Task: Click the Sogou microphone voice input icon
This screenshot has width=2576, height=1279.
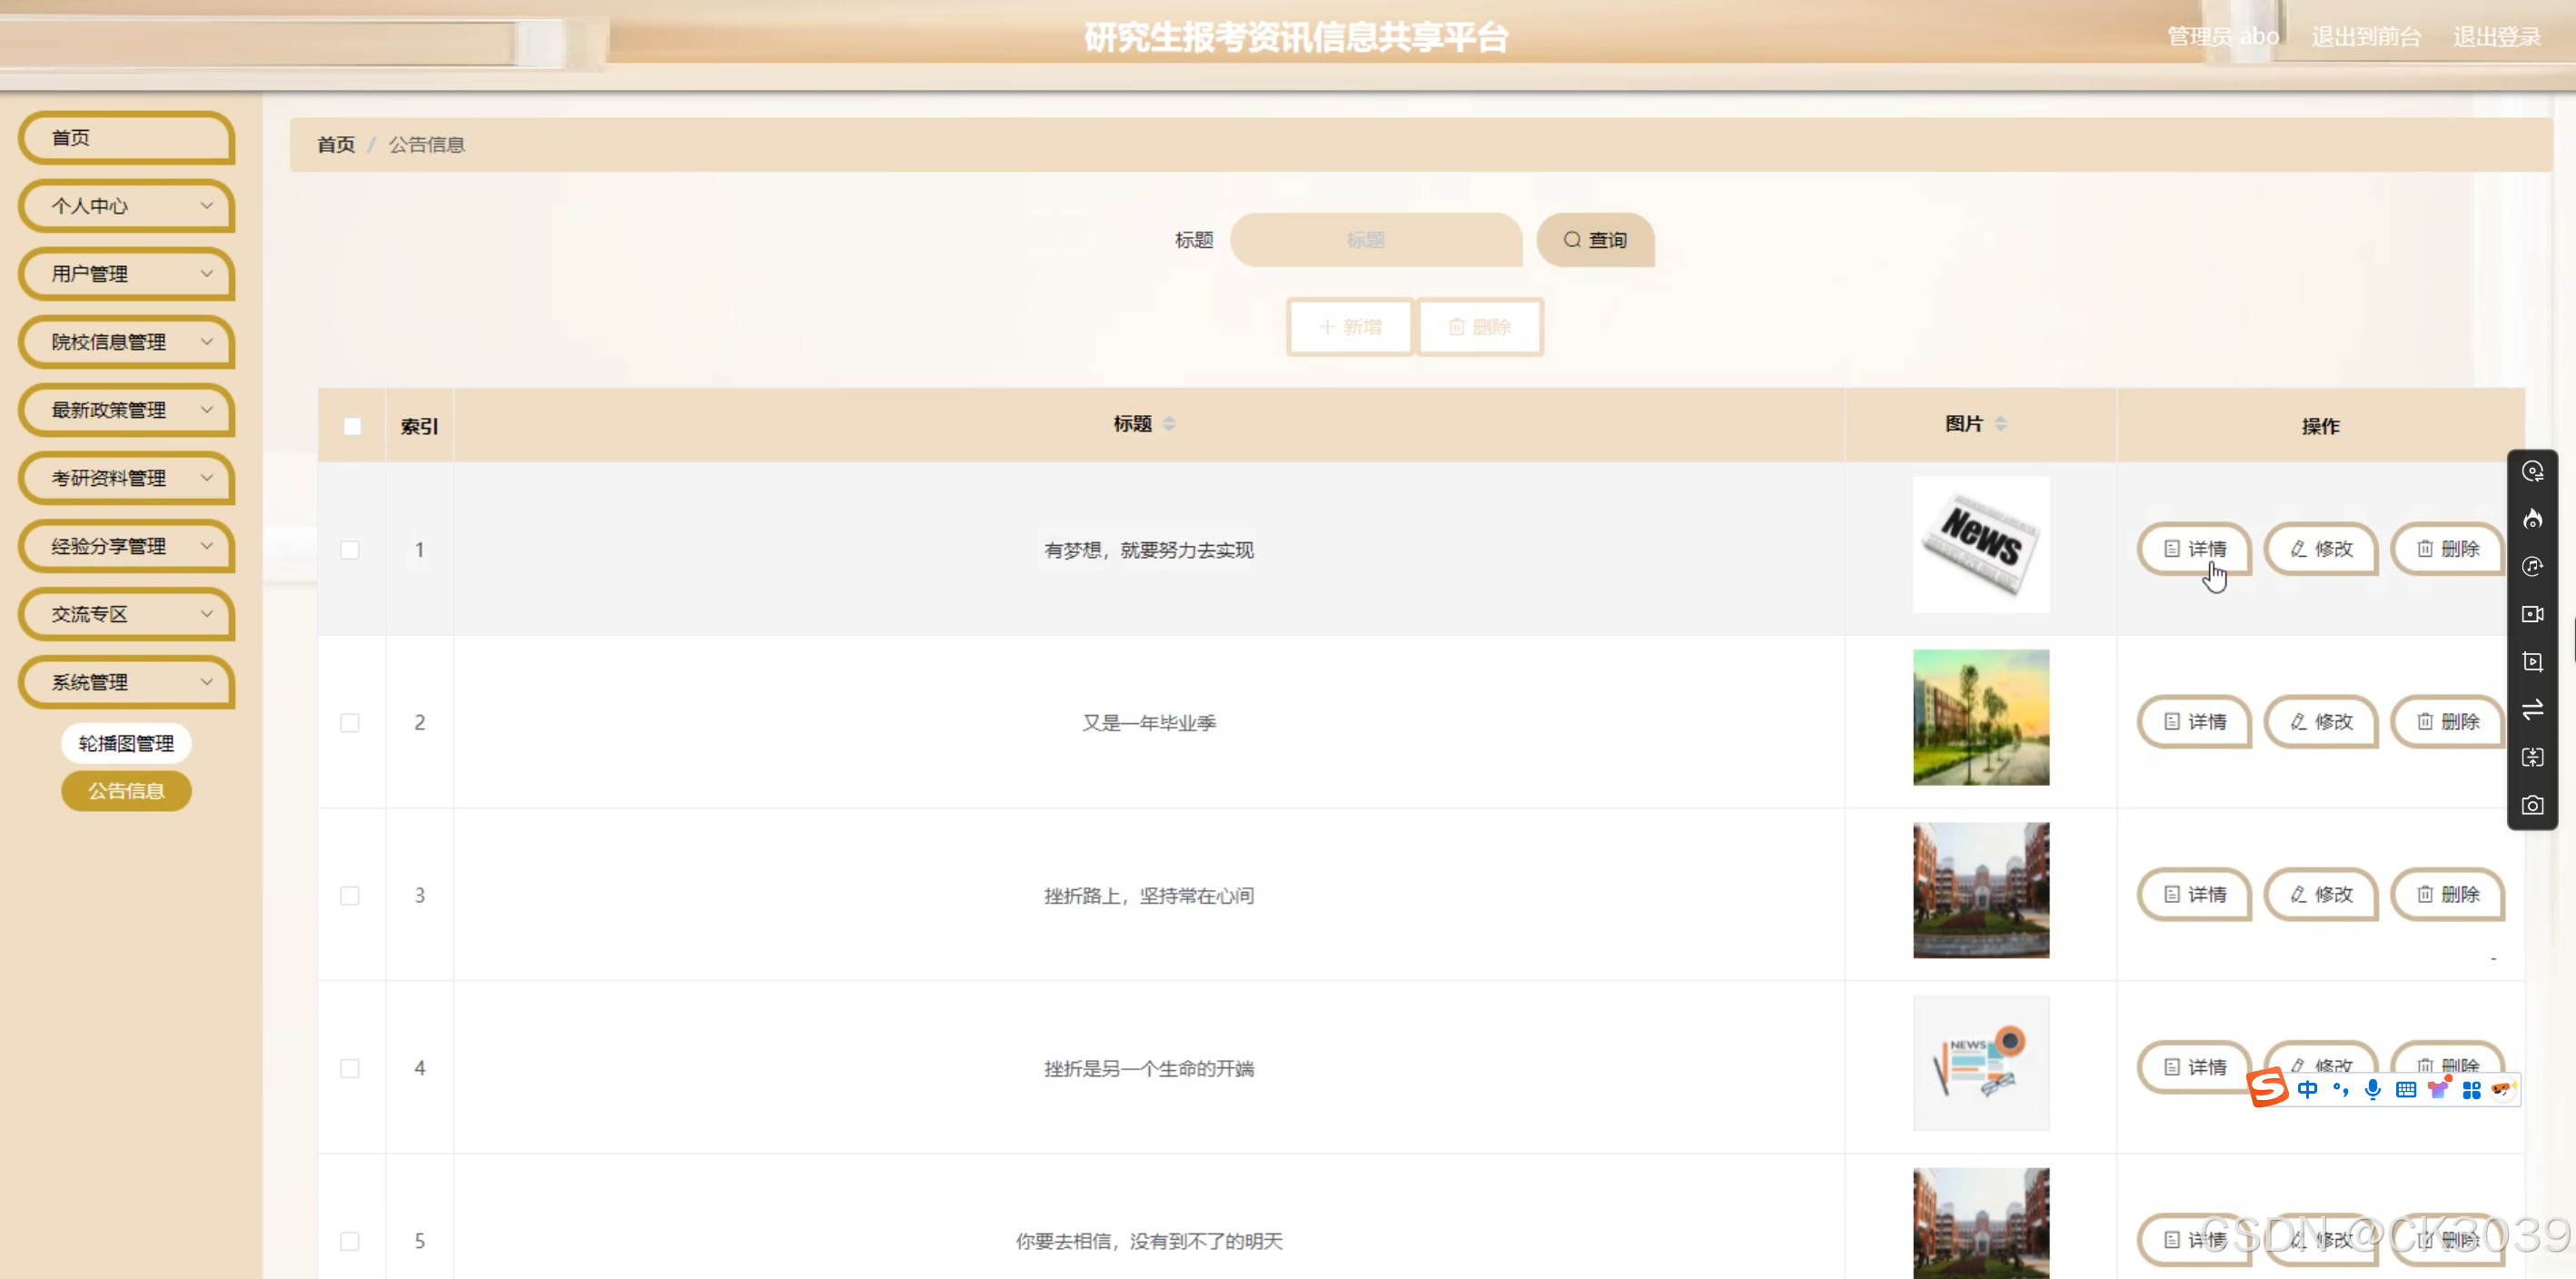Action: (2372, 1089)
